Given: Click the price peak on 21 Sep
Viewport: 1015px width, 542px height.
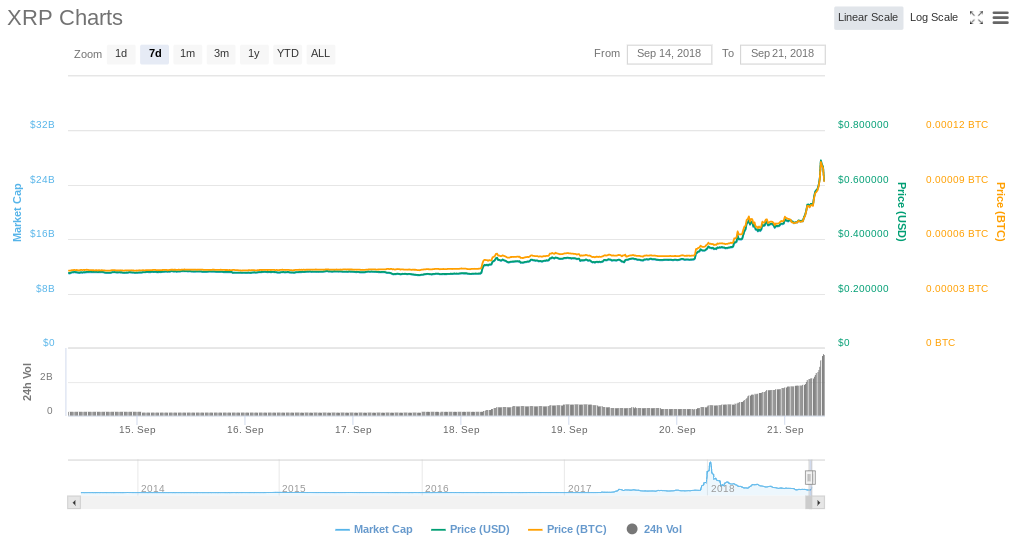Looking at the screenshot, I should tap(821, 161).
